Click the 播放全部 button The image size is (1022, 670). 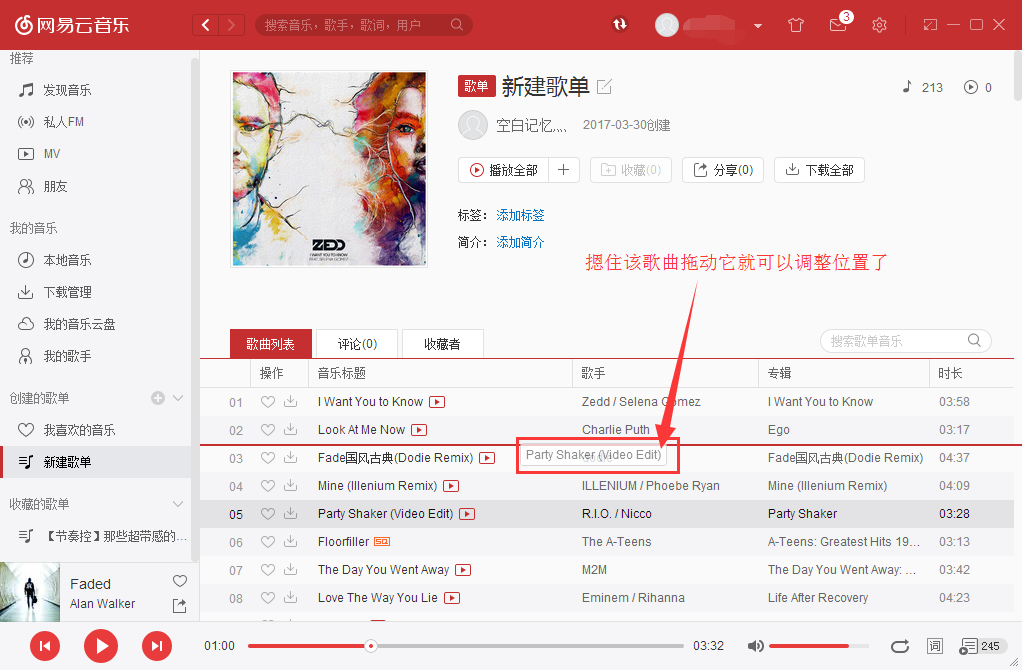[505, 169]
